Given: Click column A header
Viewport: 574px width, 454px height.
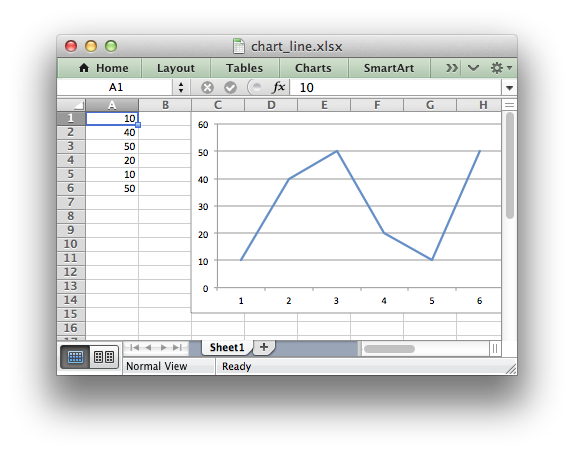Looking at the screenshot, I should 112,105.
